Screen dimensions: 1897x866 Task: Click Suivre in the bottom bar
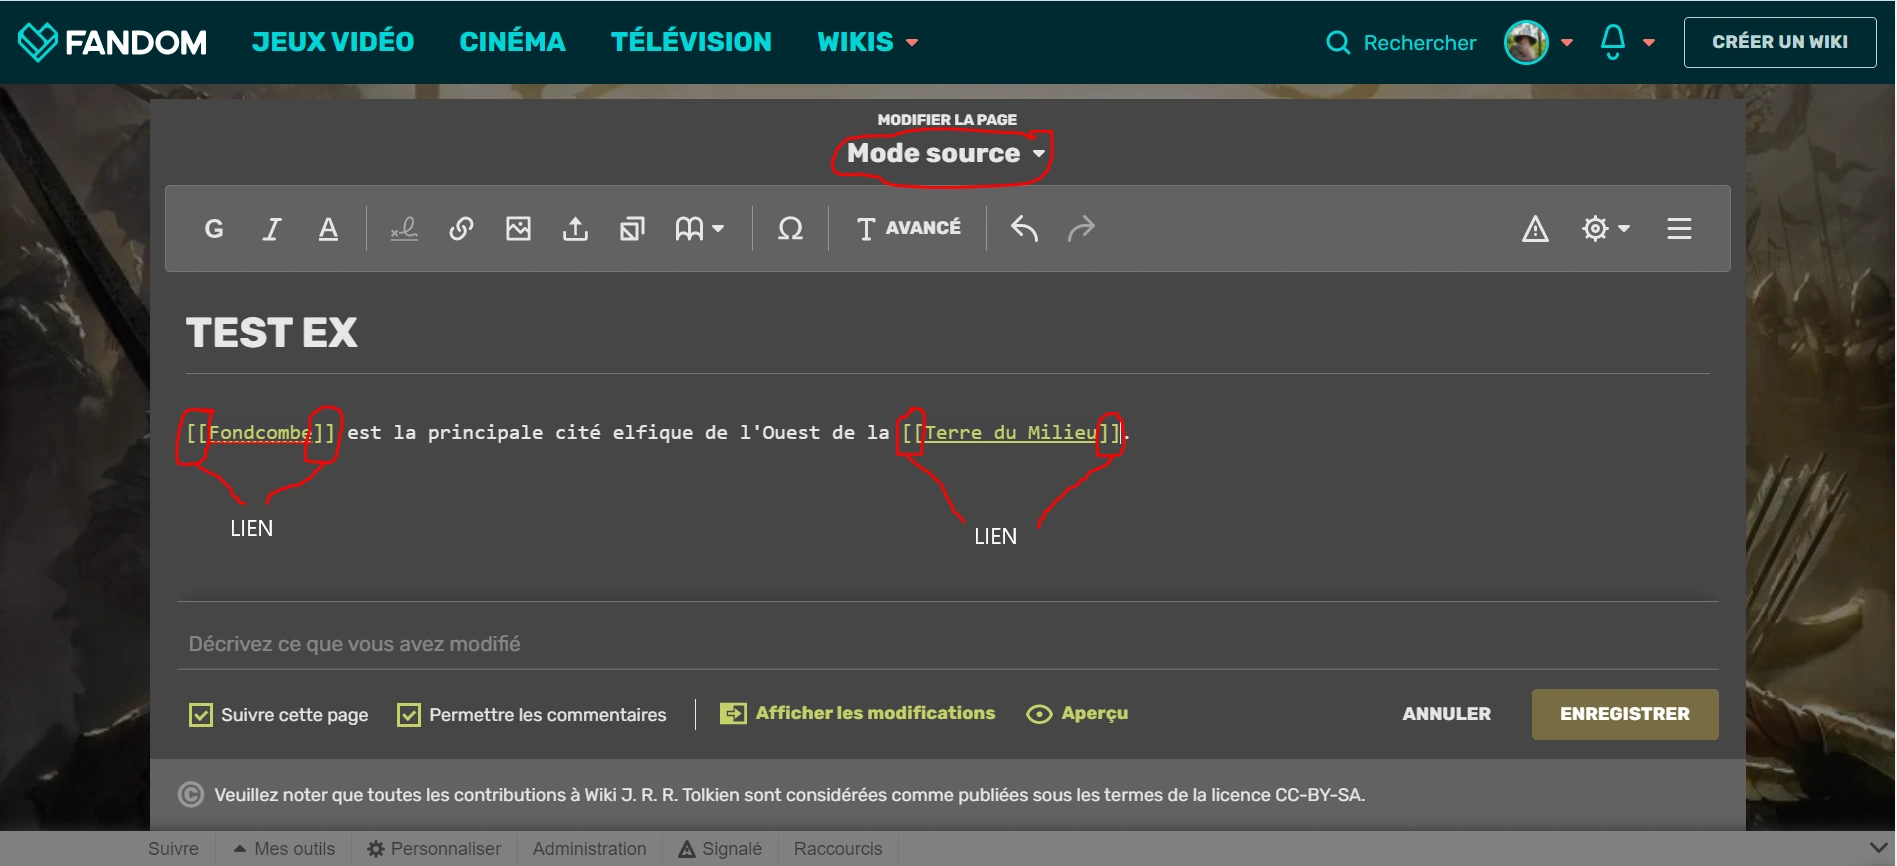click(173, 849)
